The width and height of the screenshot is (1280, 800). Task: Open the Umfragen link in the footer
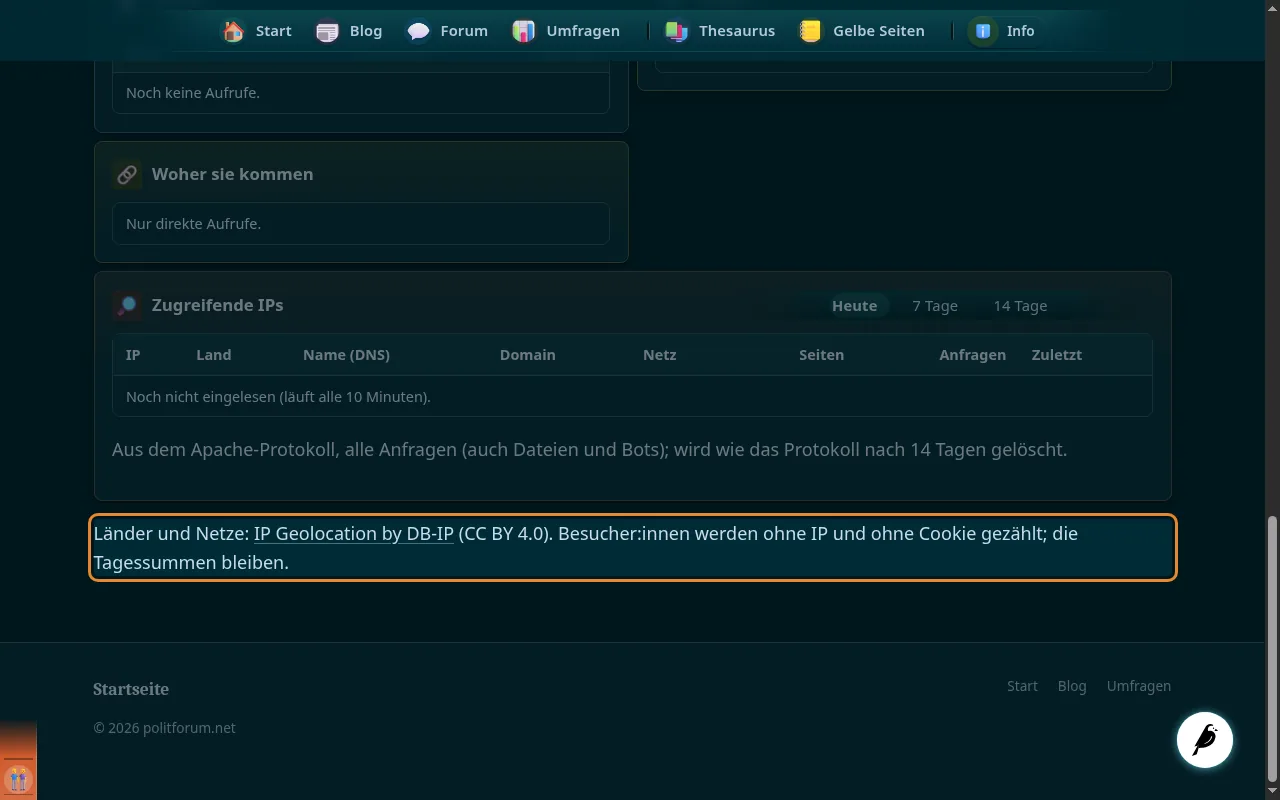[x=1139, y=686]
